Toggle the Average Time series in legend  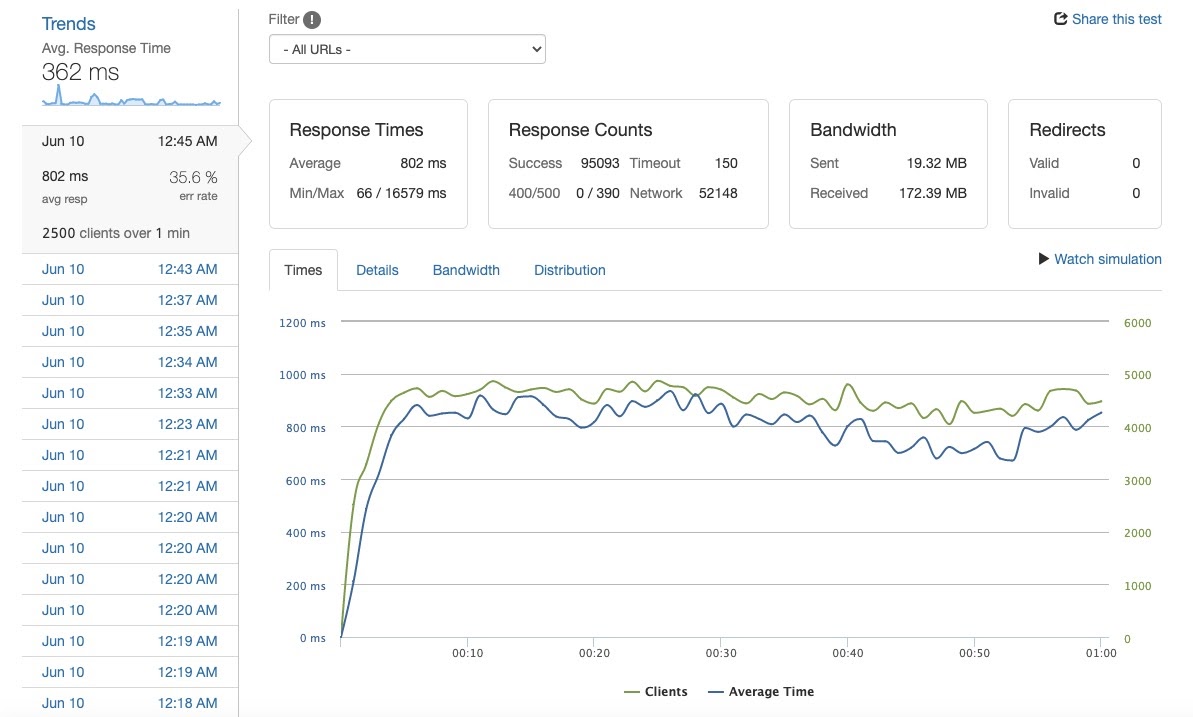click(761, 691)
